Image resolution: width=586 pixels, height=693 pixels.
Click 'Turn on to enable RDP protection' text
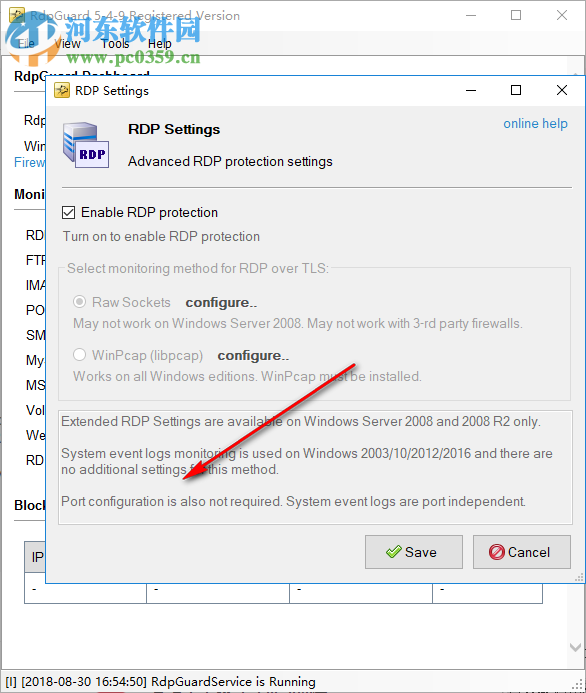pyautogui.click(x=161, y=236)
